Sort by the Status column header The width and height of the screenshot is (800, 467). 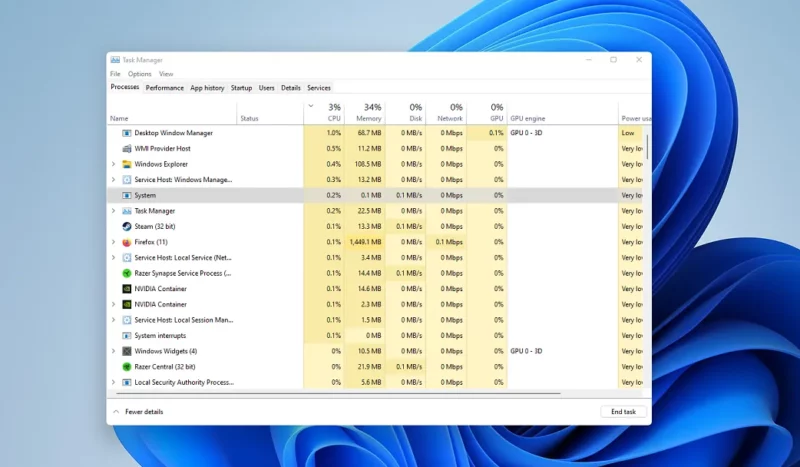[270, 112]
